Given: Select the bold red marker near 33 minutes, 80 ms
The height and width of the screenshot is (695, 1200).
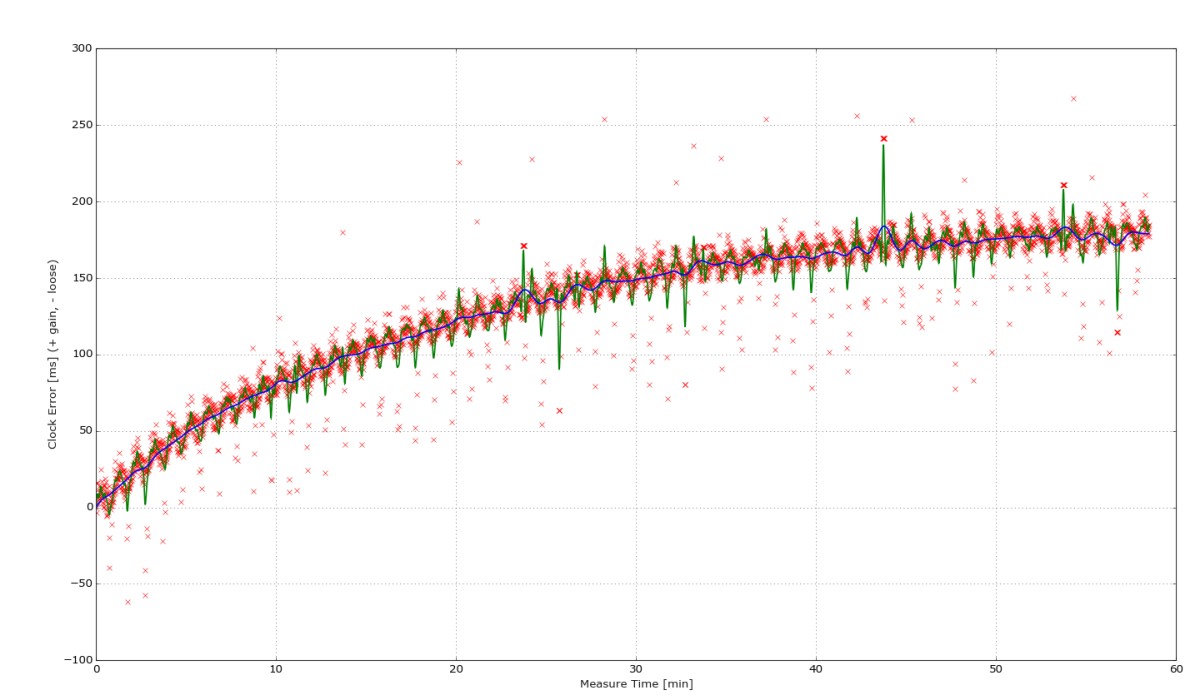Looking at the screenshot, I should 685,385.
